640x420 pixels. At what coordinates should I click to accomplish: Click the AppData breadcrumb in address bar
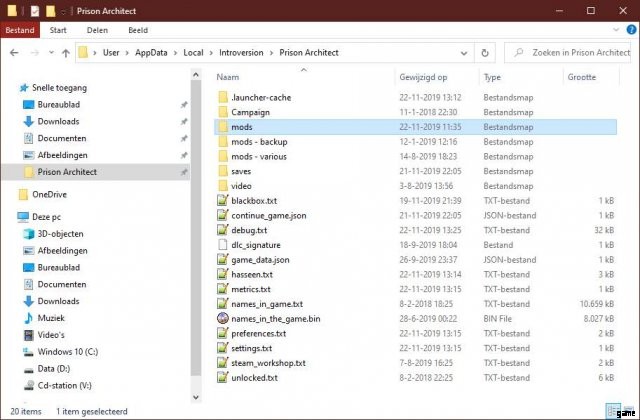[151, 53]
